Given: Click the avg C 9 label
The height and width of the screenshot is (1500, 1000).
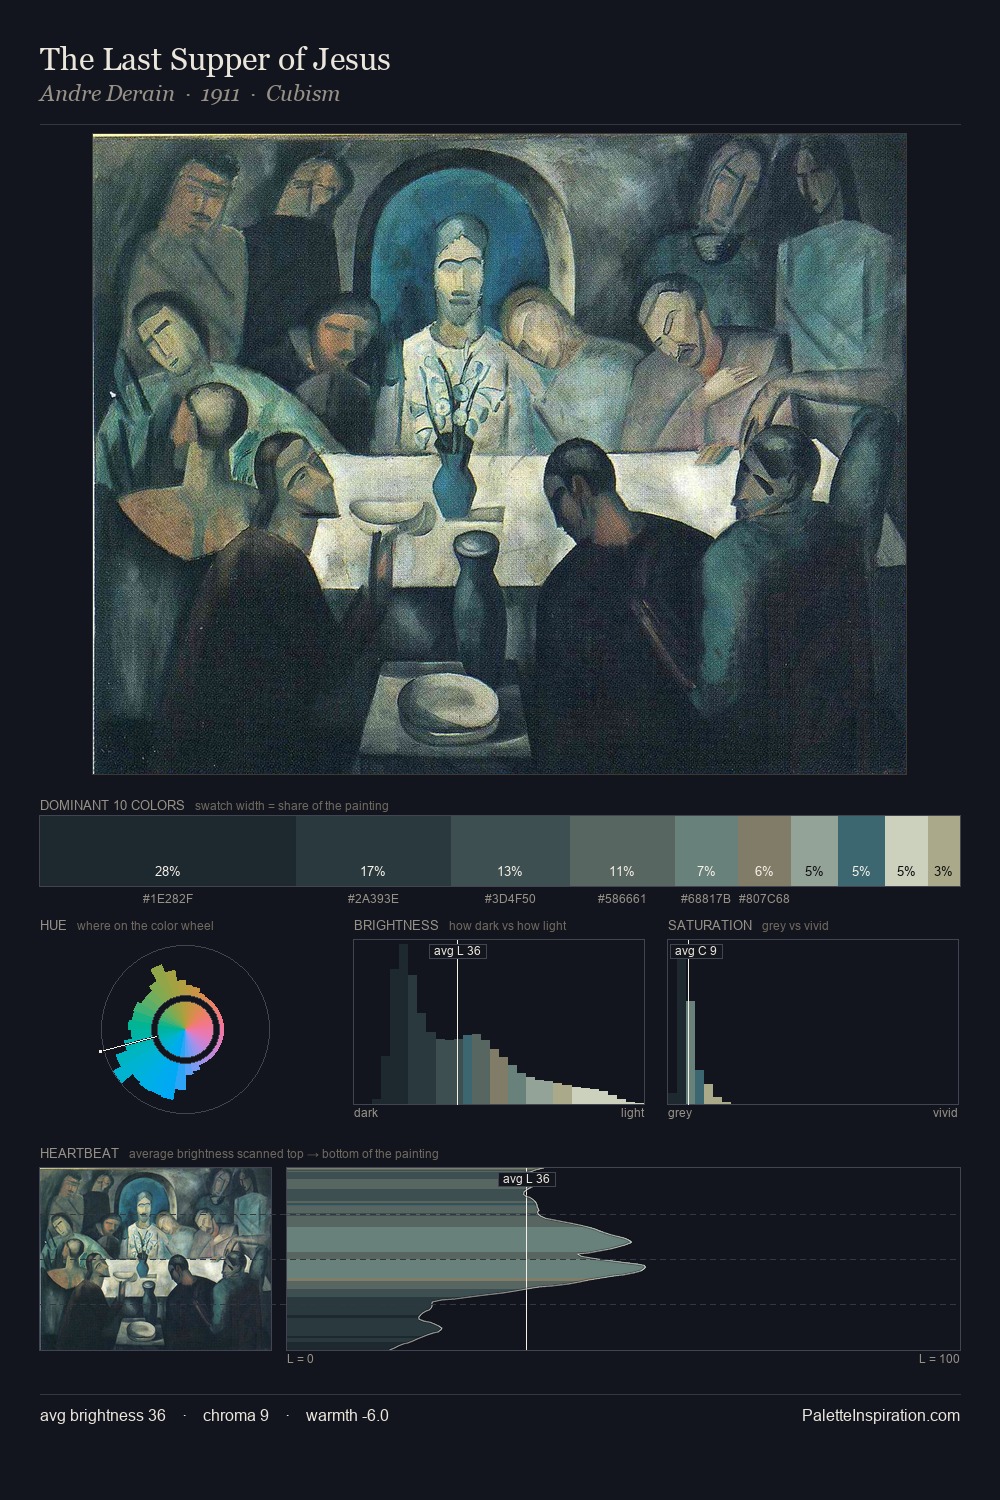Looking at the screenshot, I should [x=696, y=951].
